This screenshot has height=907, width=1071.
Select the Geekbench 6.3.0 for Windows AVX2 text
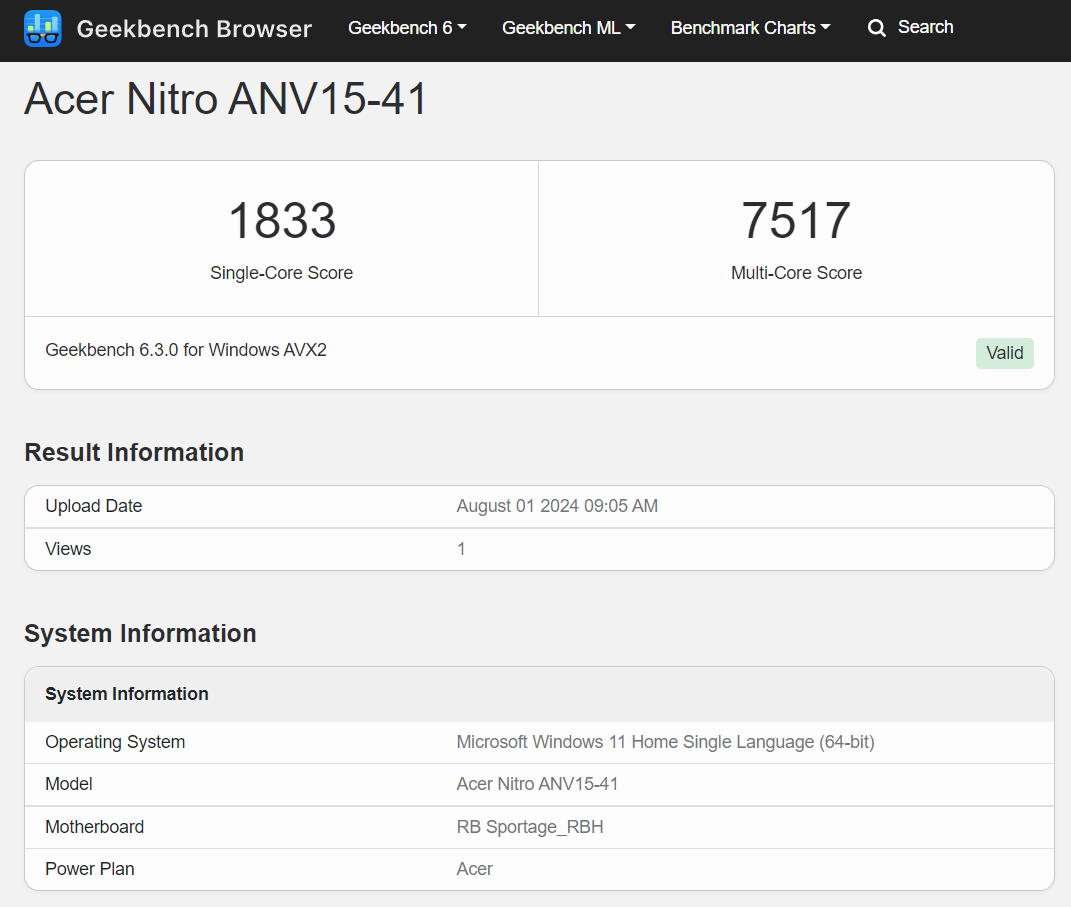click(x=186, y=350)
